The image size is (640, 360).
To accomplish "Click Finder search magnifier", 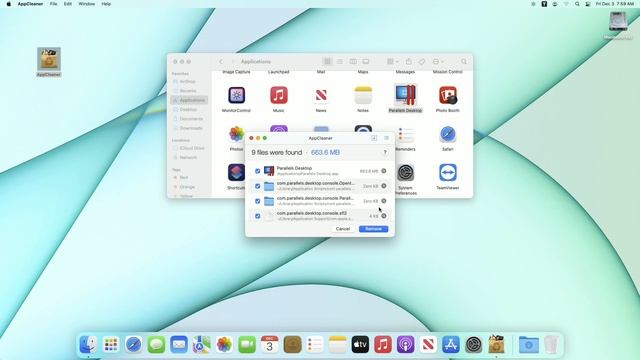I will pos(464,62).
